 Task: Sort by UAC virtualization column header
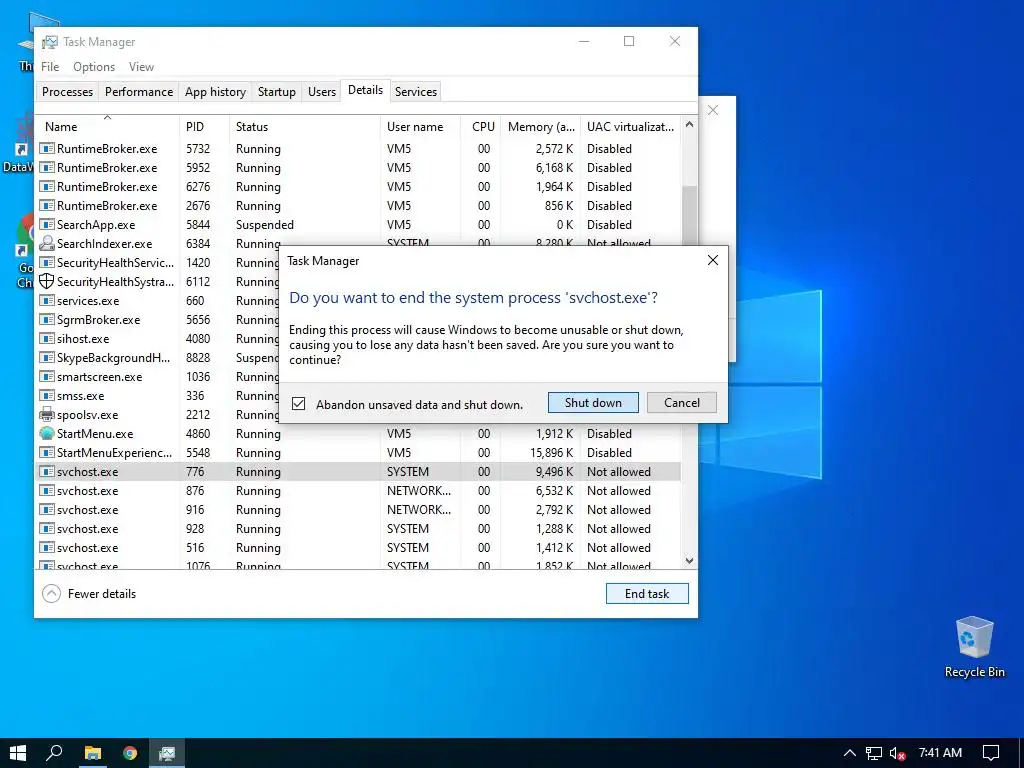click(630, 127)
